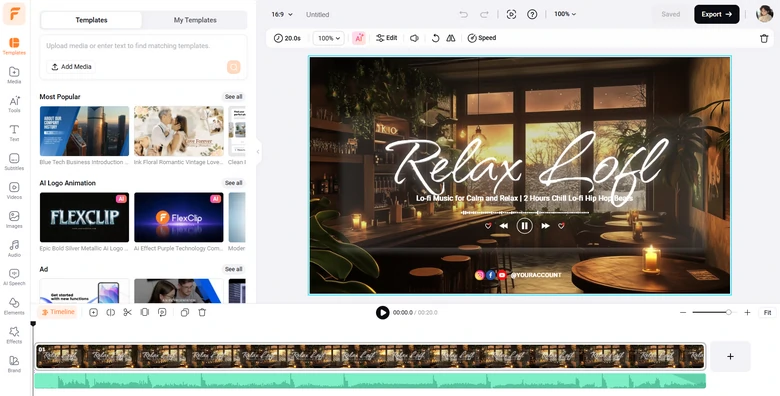780x396 pixels.
Task: Click the undo arrow
Action: [x=464, y=14]
